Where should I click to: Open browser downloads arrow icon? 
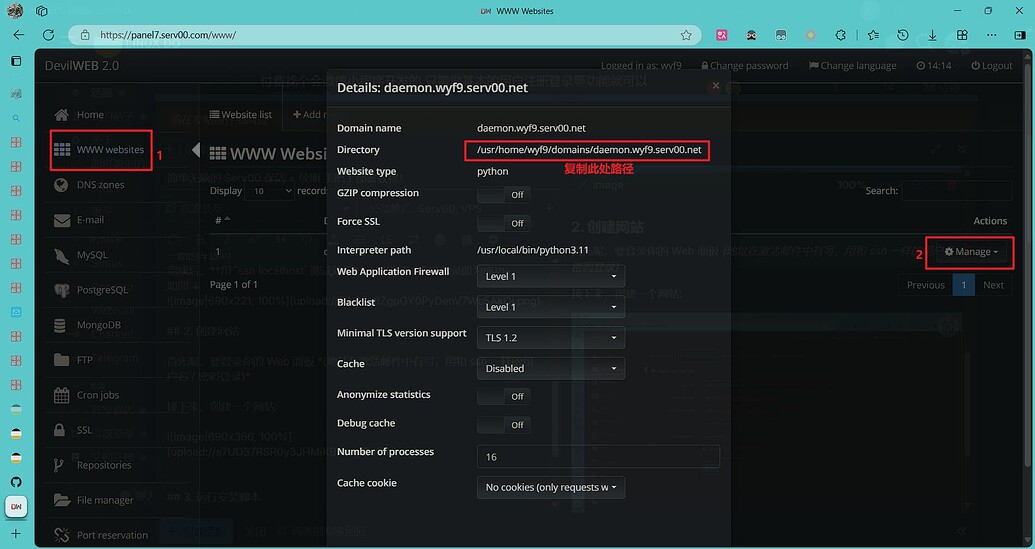click(x=933, y=35)
